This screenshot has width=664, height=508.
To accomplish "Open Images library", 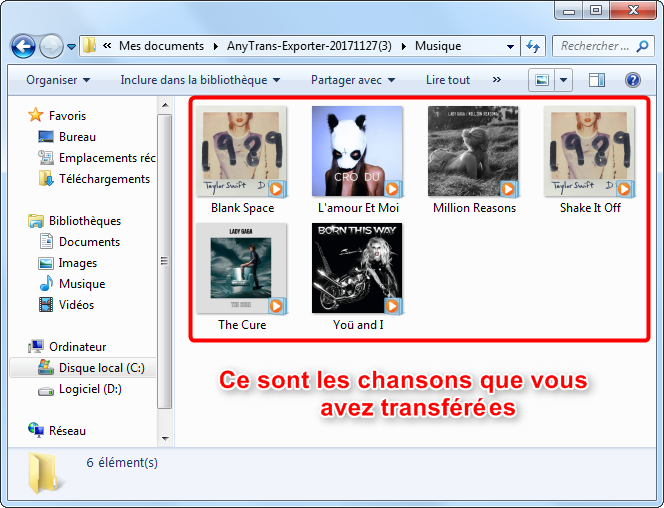I will pyautogui.click(x=77, y=263).
